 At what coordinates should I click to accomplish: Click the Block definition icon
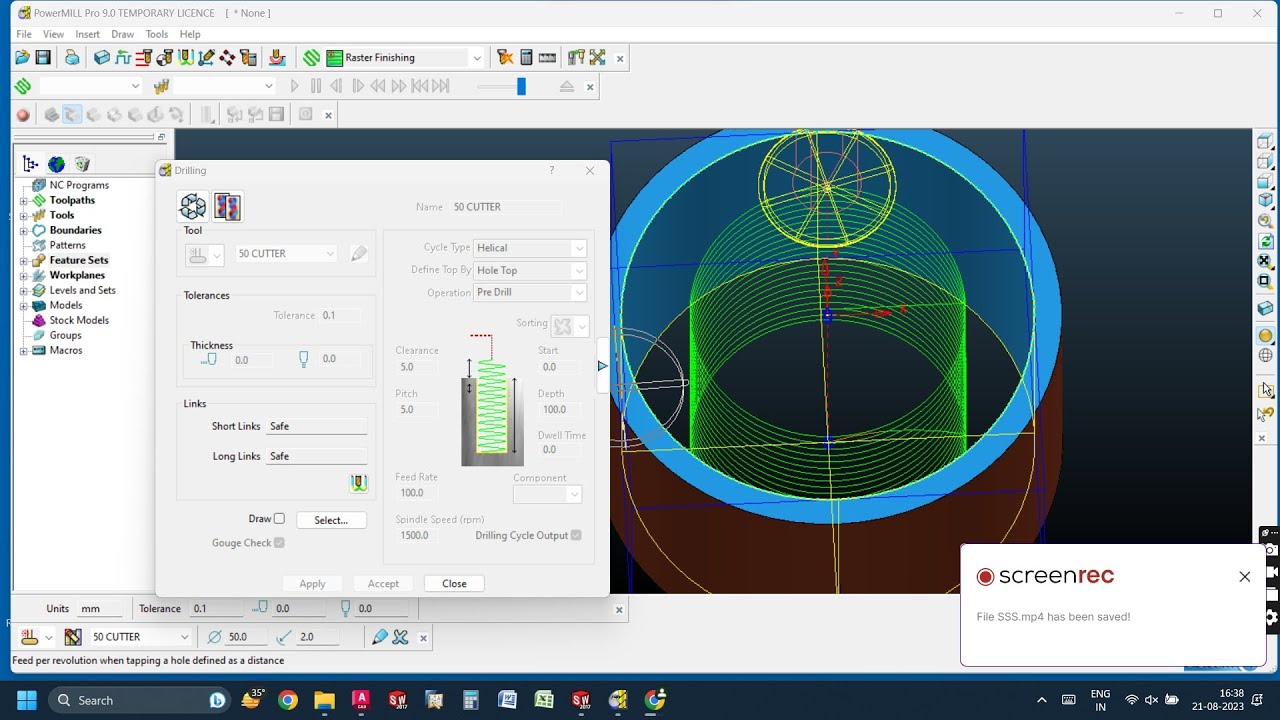point(102,58)
